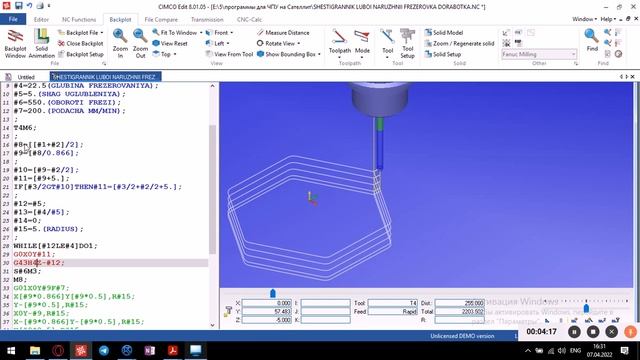The height and width of the screenshot is (360, 640).
Task: Click View From Tool
Action: coord(229,54)
